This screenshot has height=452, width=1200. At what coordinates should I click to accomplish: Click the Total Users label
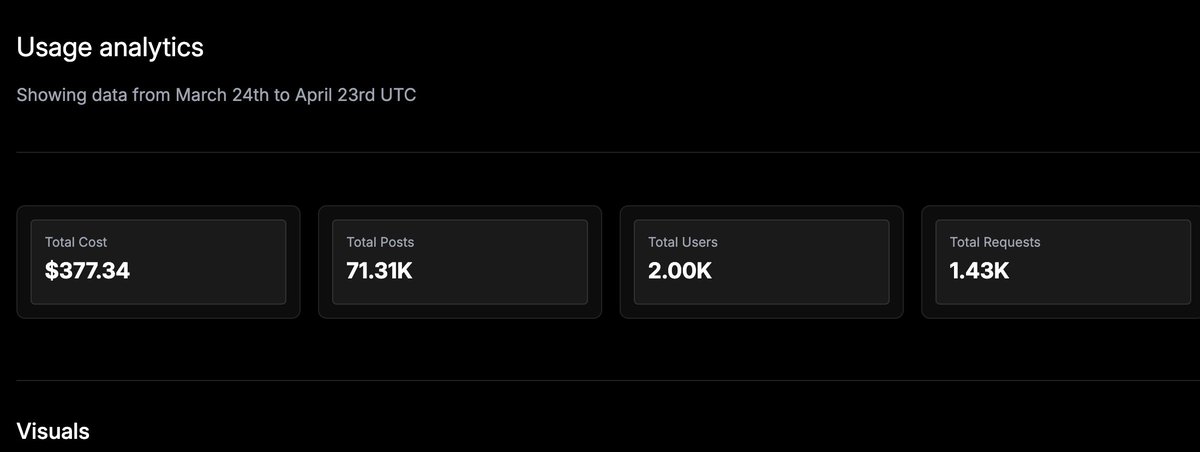(x=683, y=242)
